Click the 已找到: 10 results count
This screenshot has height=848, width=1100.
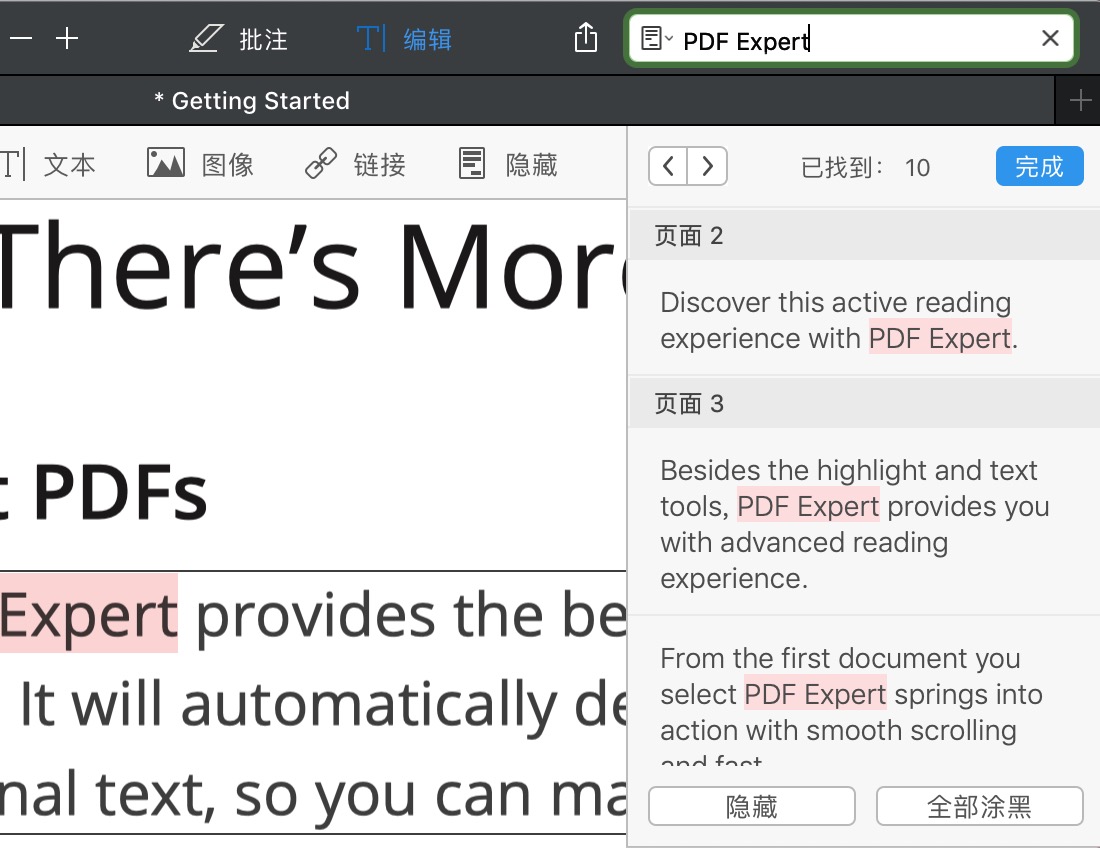(x=865, y=168)
